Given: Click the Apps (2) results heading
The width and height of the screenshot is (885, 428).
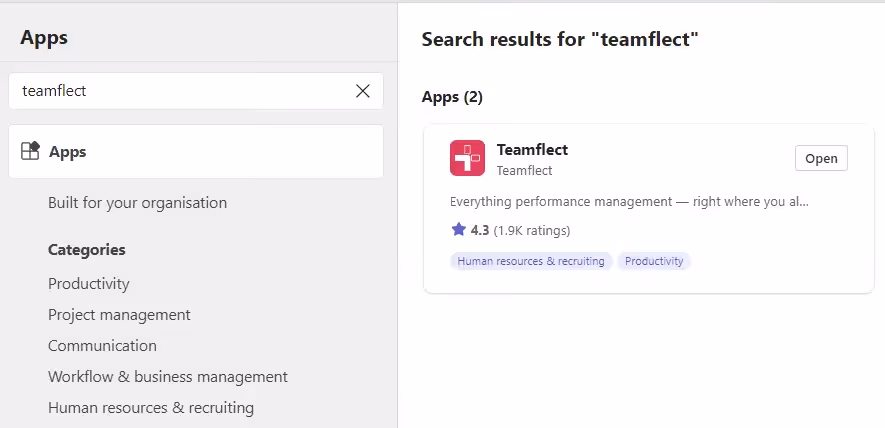Looking at the screenshot, I should (452, 97).
